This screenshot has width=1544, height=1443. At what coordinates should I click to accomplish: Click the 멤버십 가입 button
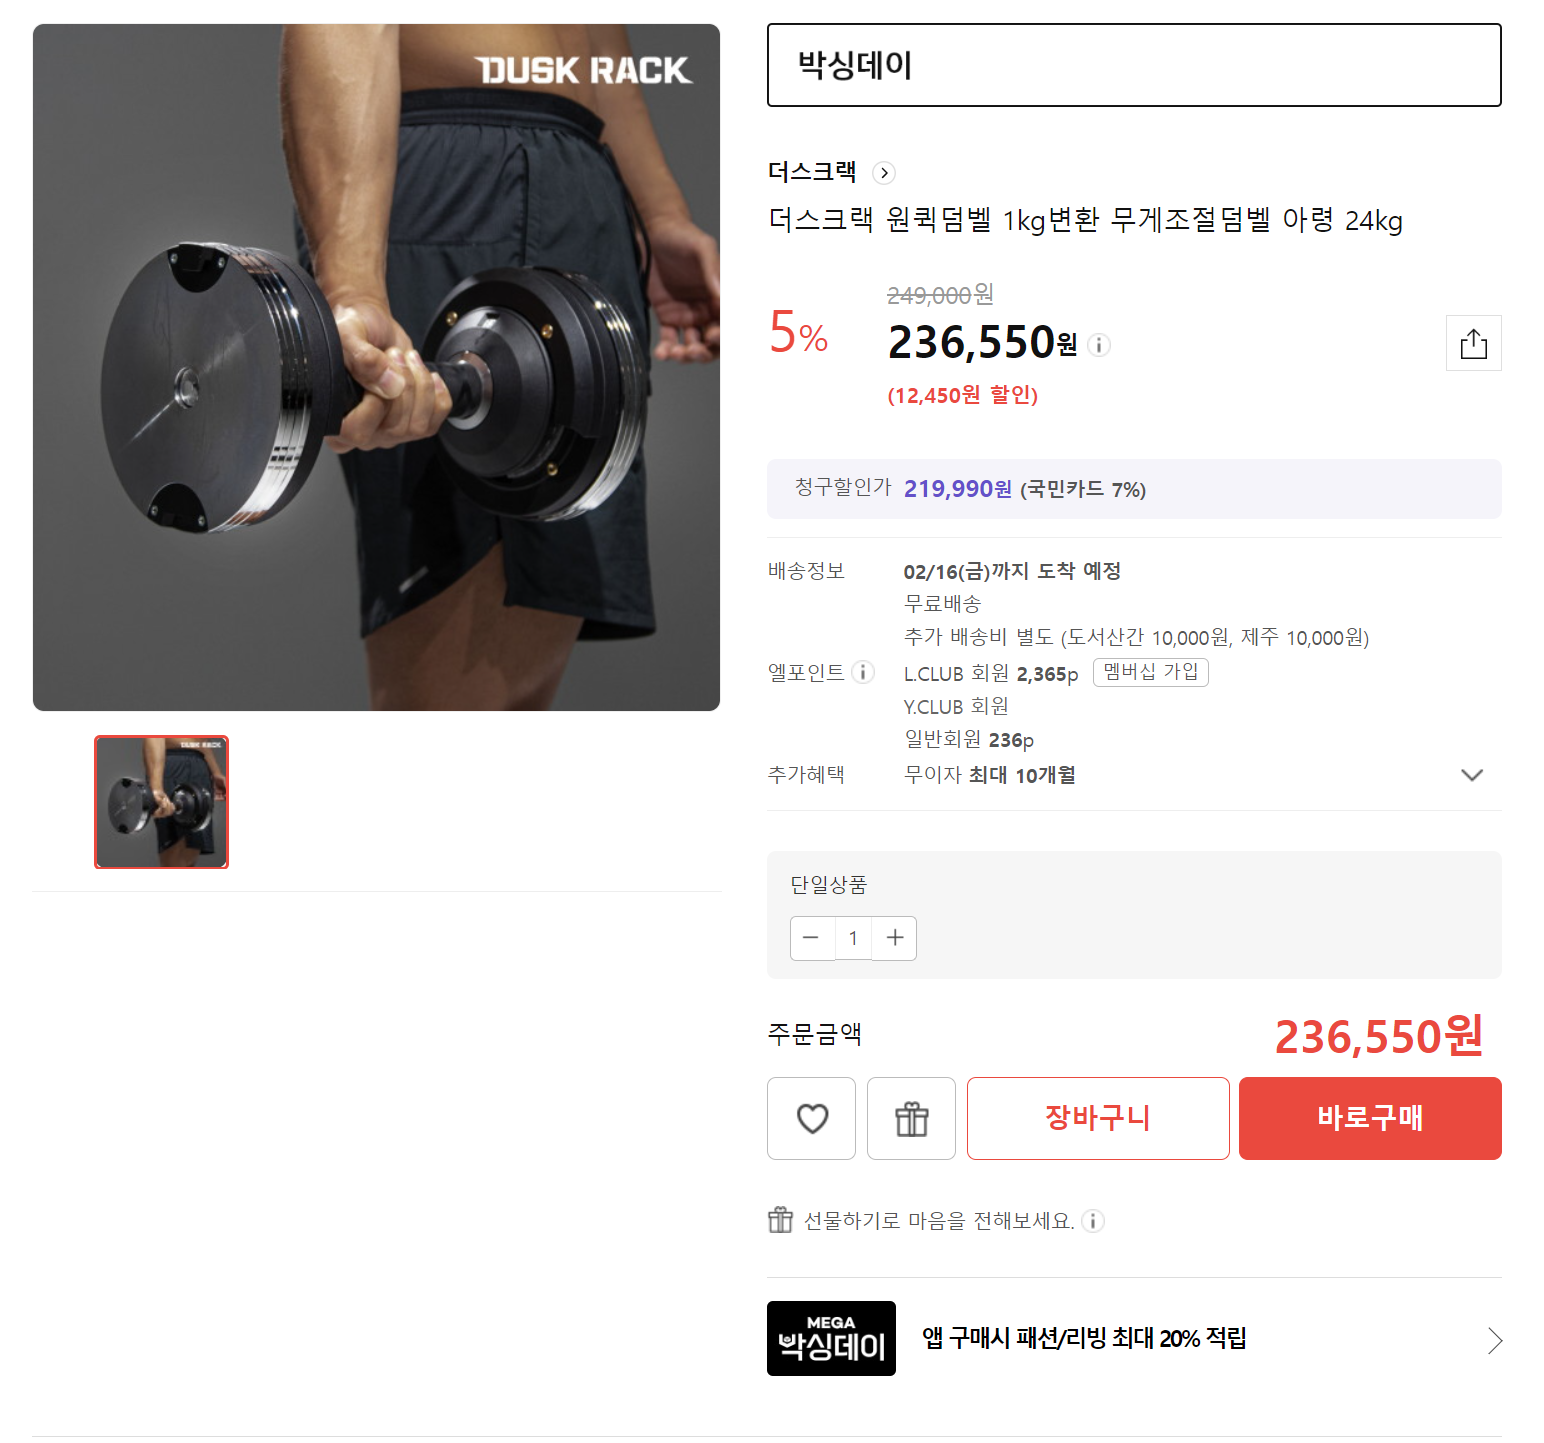pos(1150,672)
